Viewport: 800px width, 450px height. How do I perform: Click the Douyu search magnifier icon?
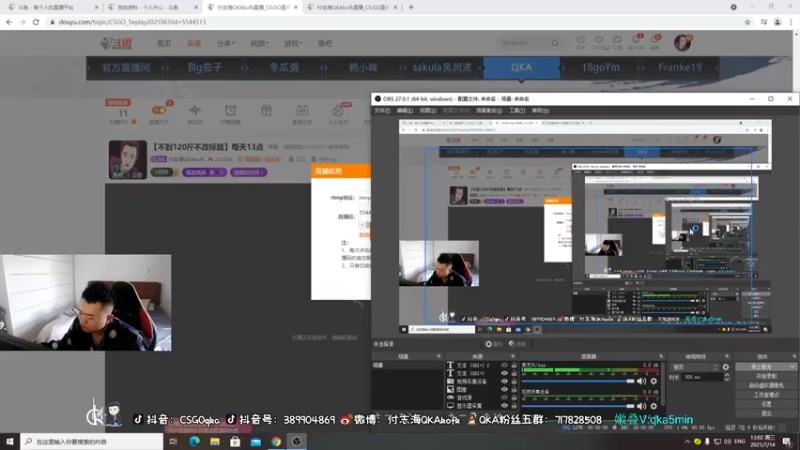(555, 43)
